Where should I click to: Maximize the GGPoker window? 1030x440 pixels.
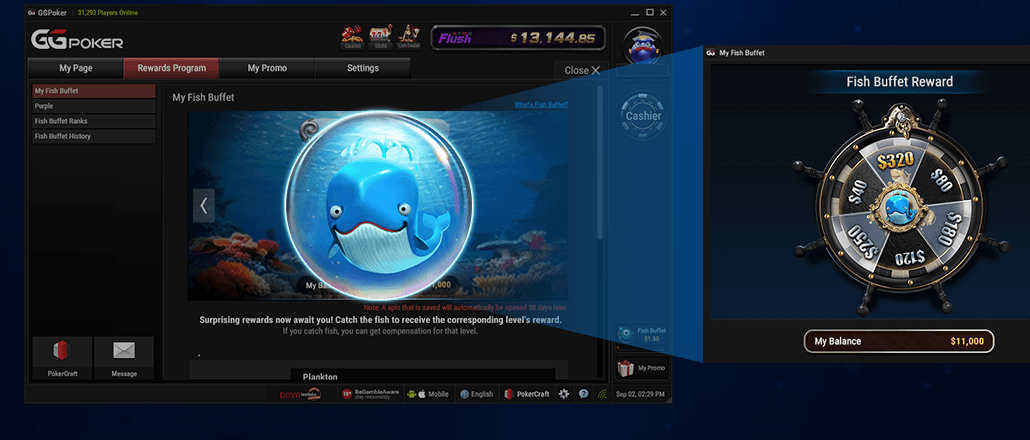tap(650, 12)
